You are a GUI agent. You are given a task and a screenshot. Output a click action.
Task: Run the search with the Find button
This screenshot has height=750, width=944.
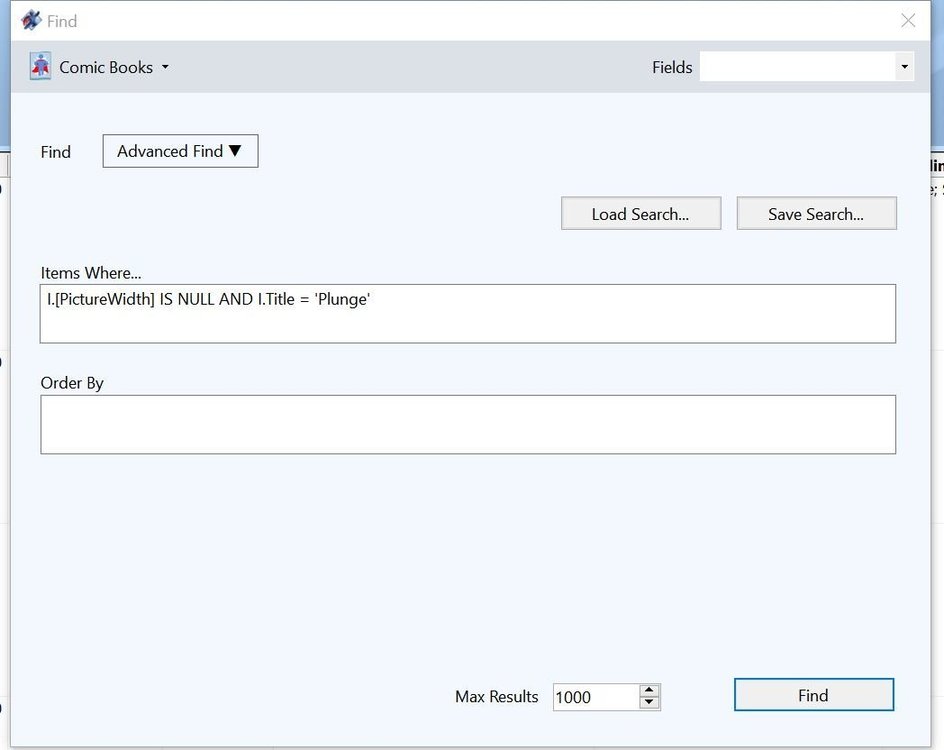pos(813,695)
